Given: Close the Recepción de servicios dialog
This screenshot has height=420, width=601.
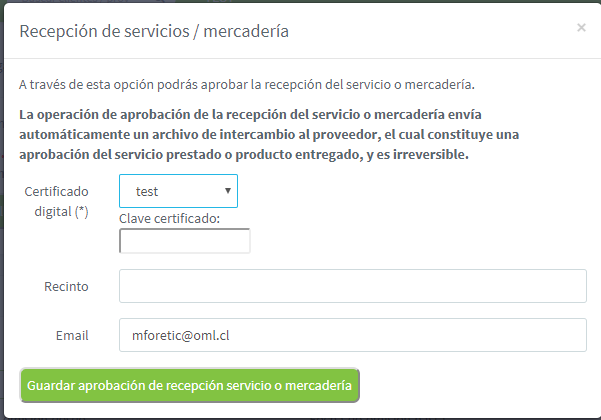Looking at the screenshot, I should 581,28.
